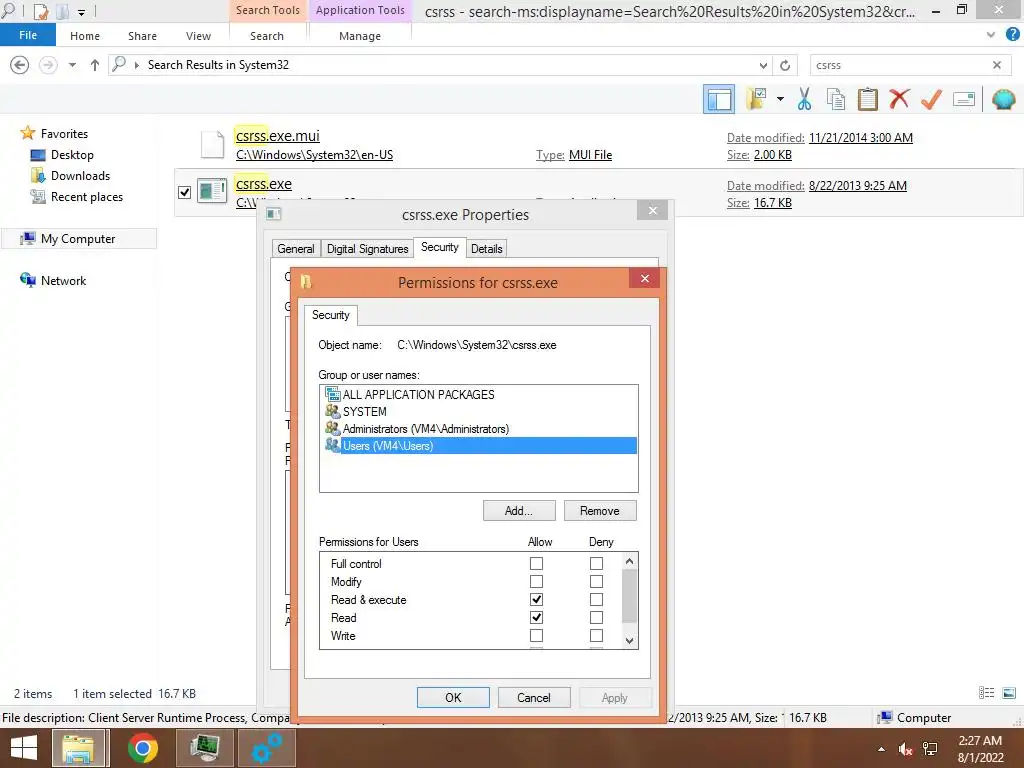
Task: Expand the ribbon chevron
Action: pos(991,35)
